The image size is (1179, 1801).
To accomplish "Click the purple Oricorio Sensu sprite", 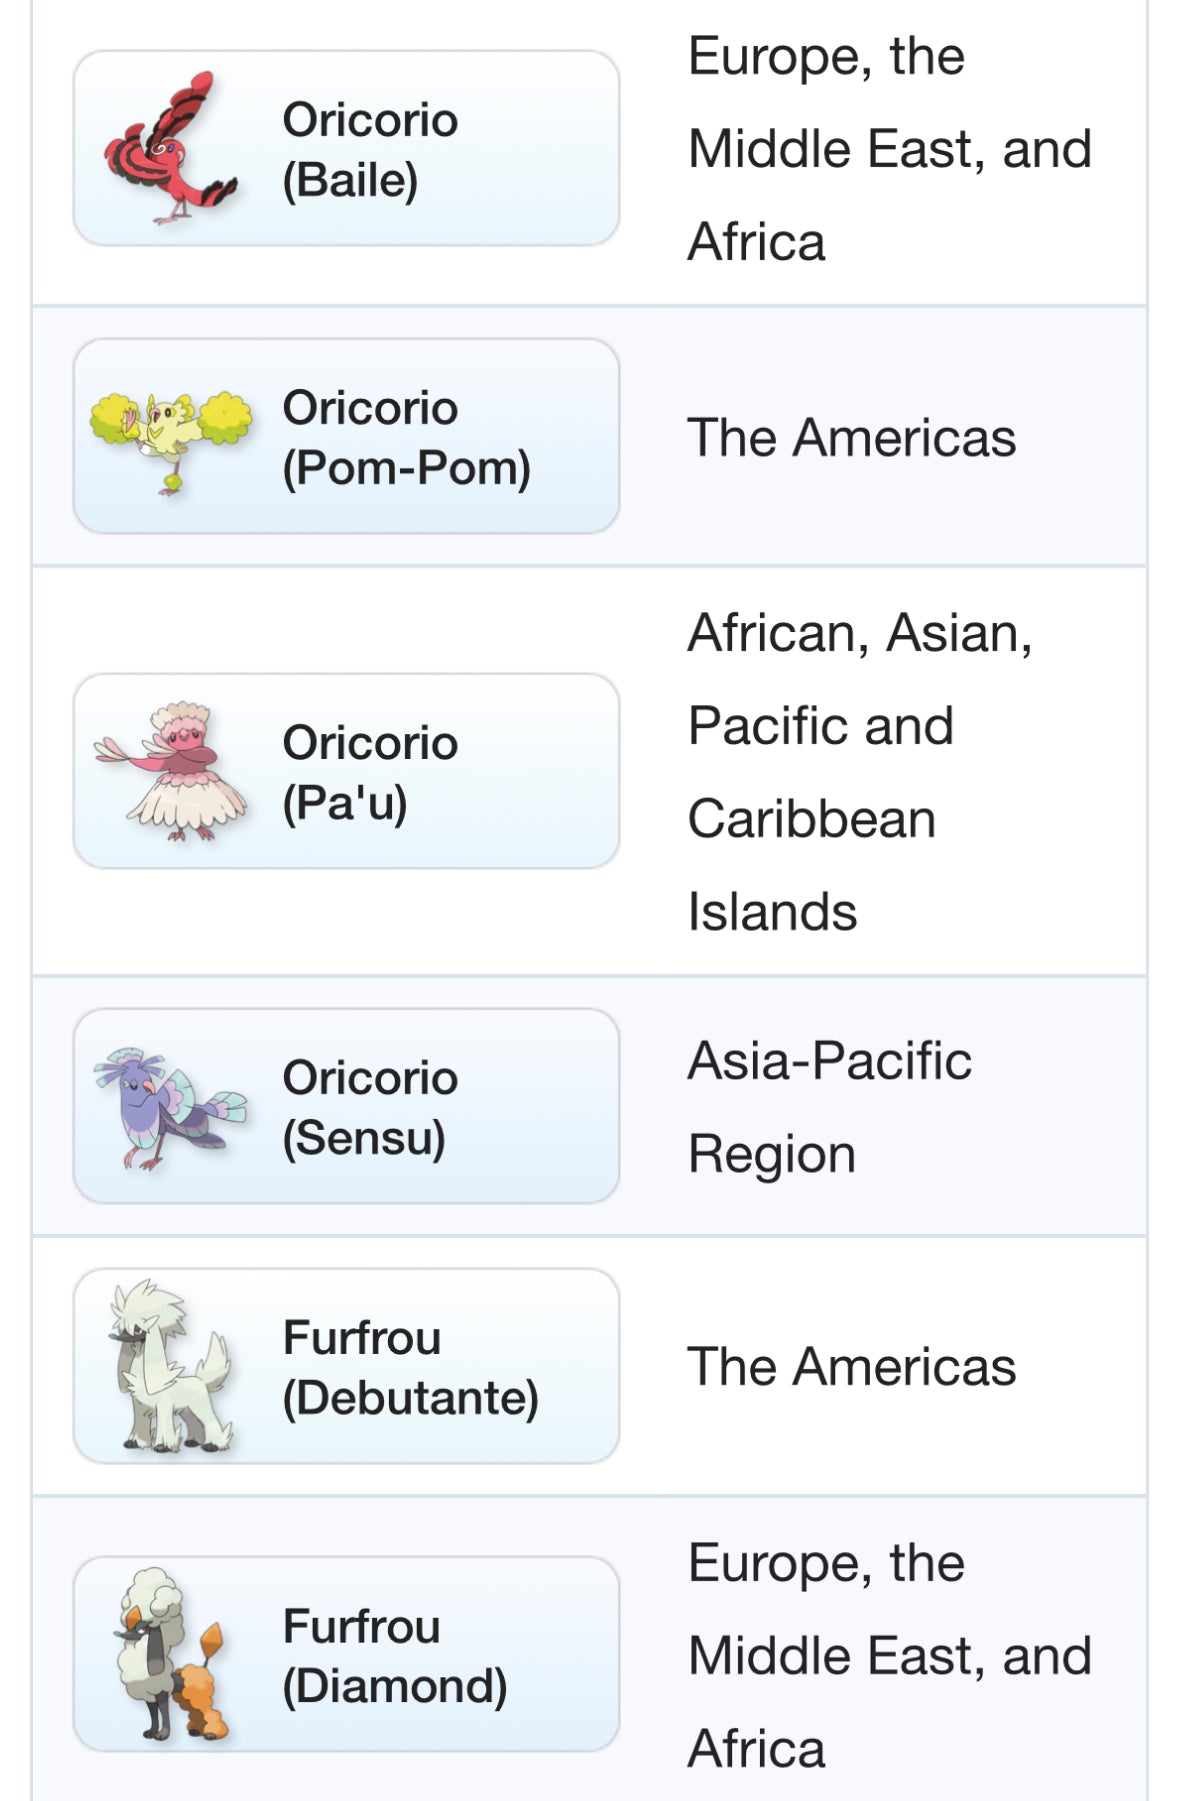I will pyautogui.click(x=168, y=1106).
